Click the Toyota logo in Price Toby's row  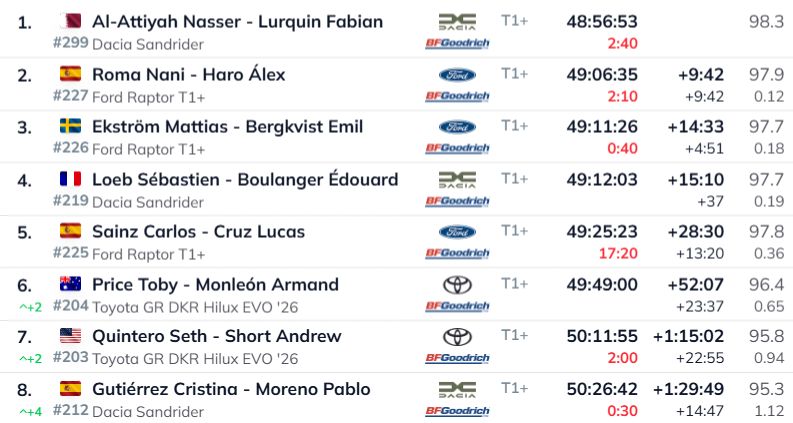click(457, 284)
